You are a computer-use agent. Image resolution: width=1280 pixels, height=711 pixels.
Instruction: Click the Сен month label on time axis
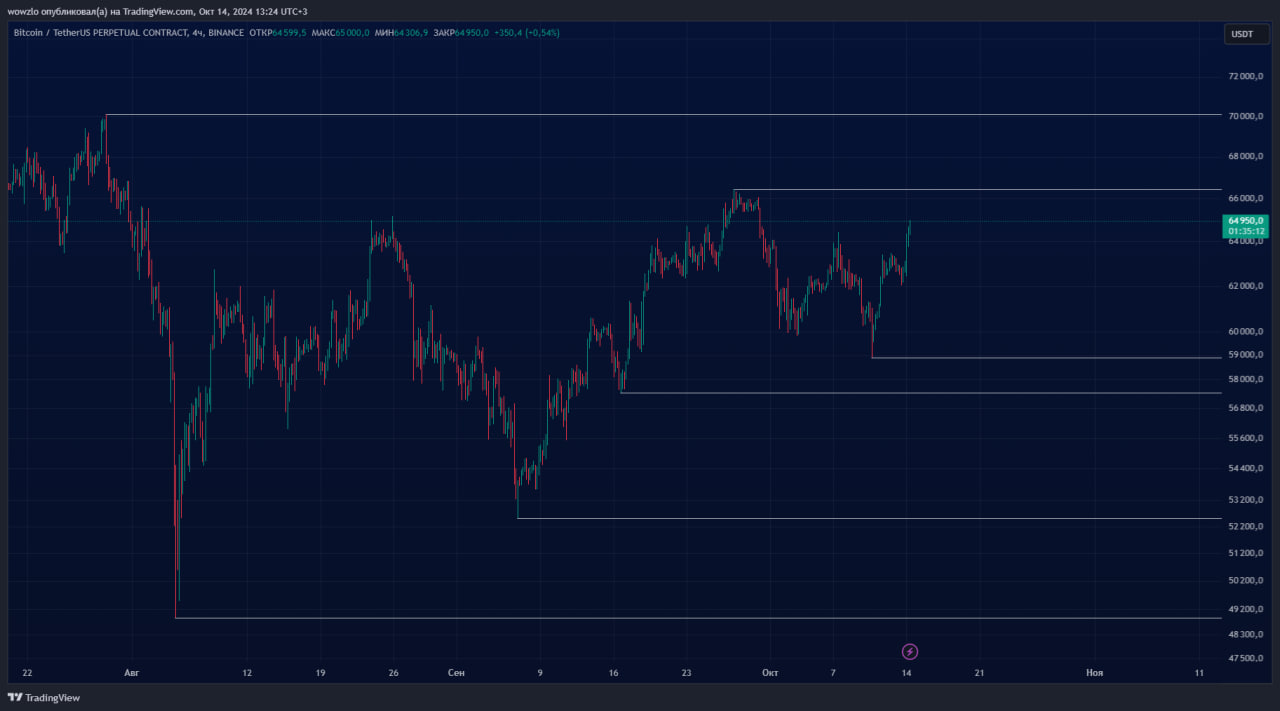[x=456, y=673]
